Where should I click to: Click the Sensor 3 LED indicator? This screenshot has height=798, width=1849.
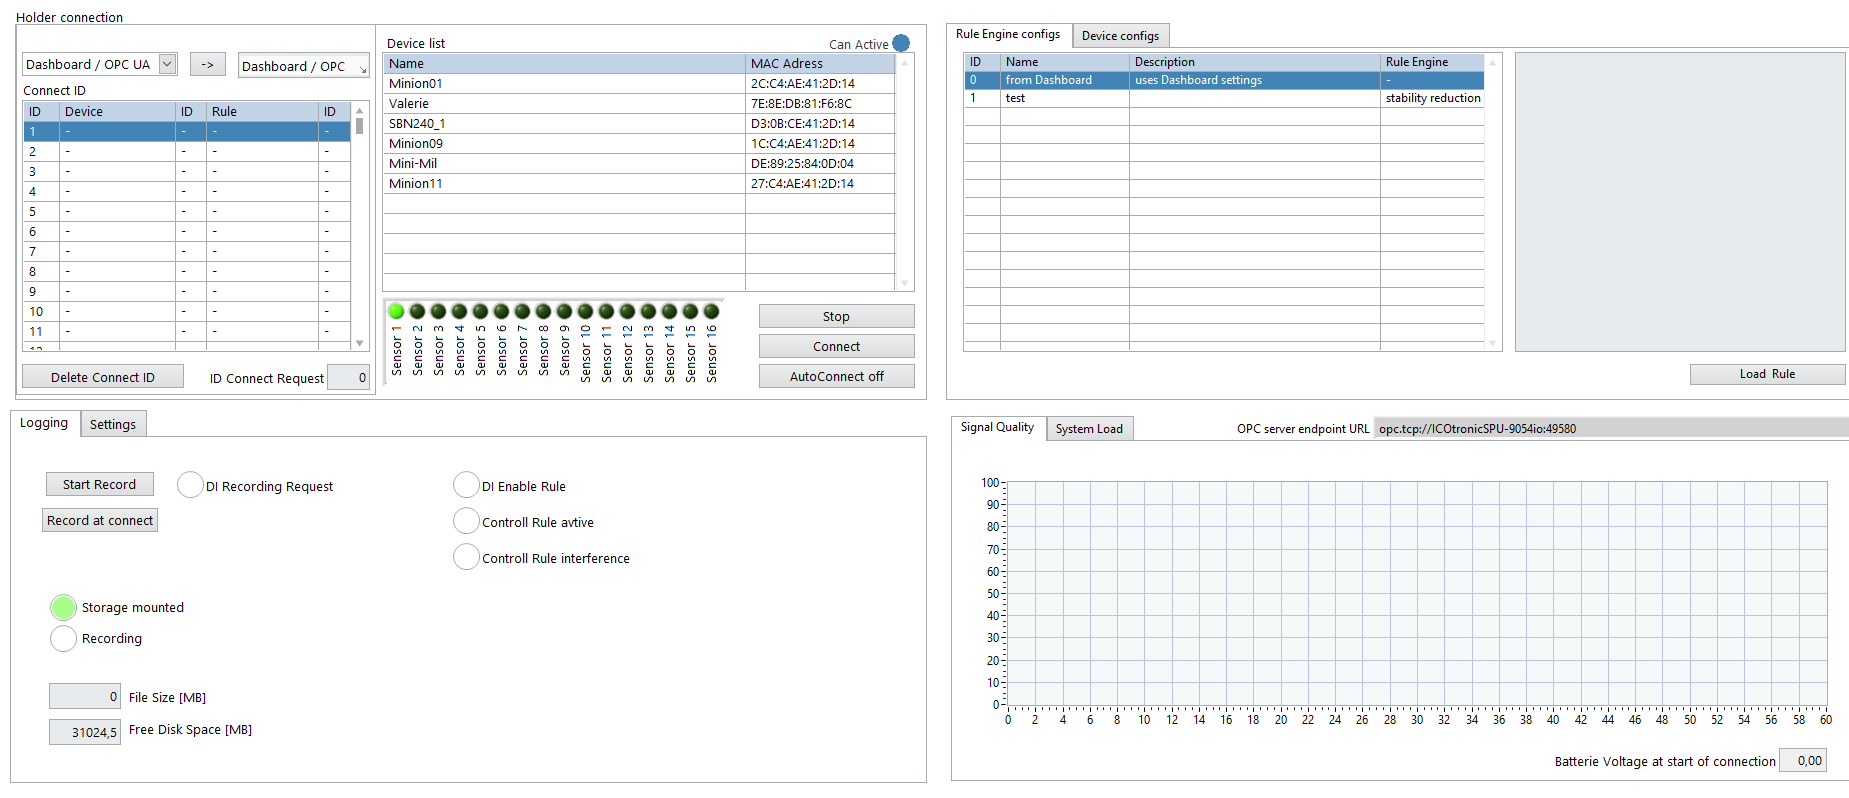click(x=438, y=311)
